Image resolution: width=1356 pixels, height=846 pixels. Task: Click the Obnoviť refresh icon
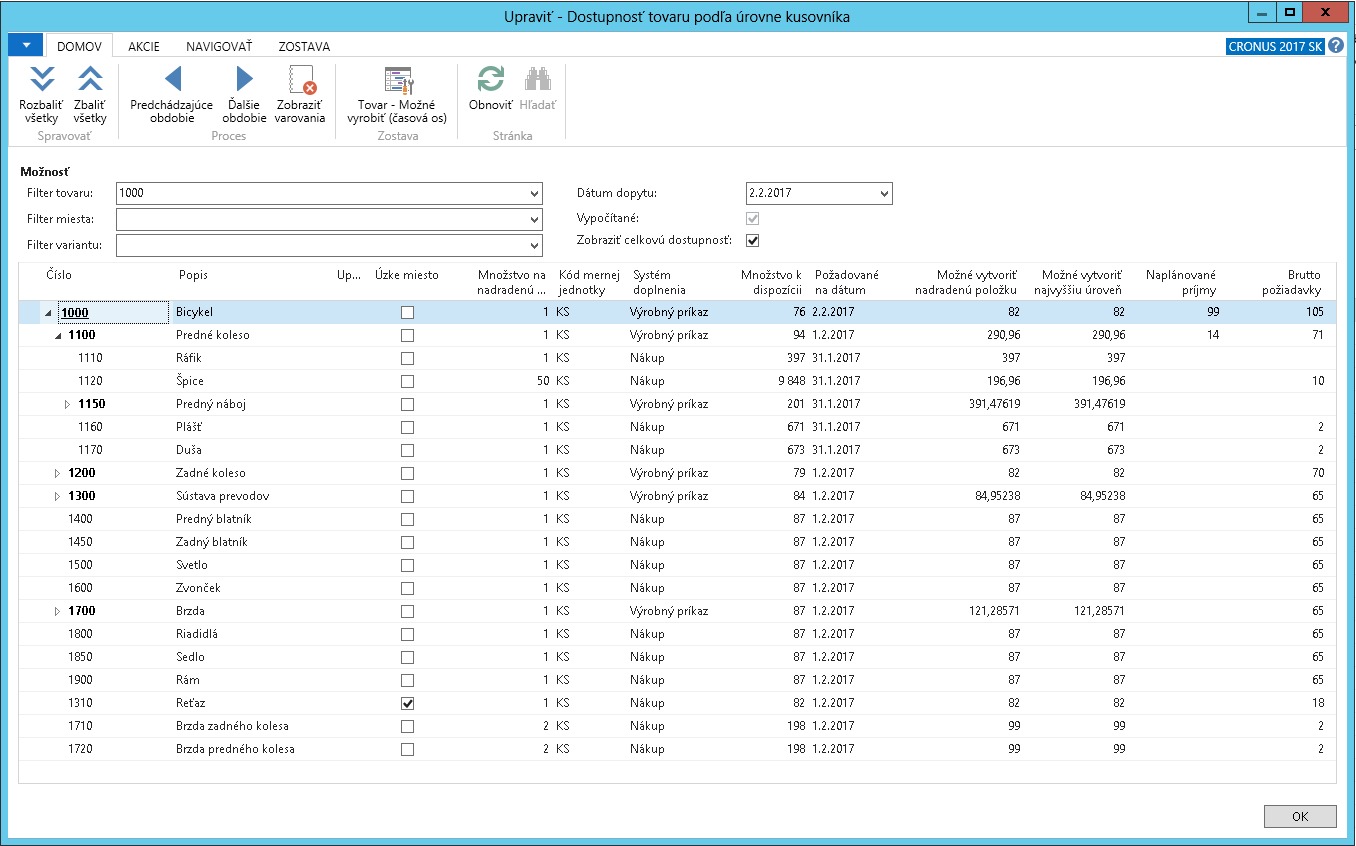pyautogui.click(x=490, y=79)
